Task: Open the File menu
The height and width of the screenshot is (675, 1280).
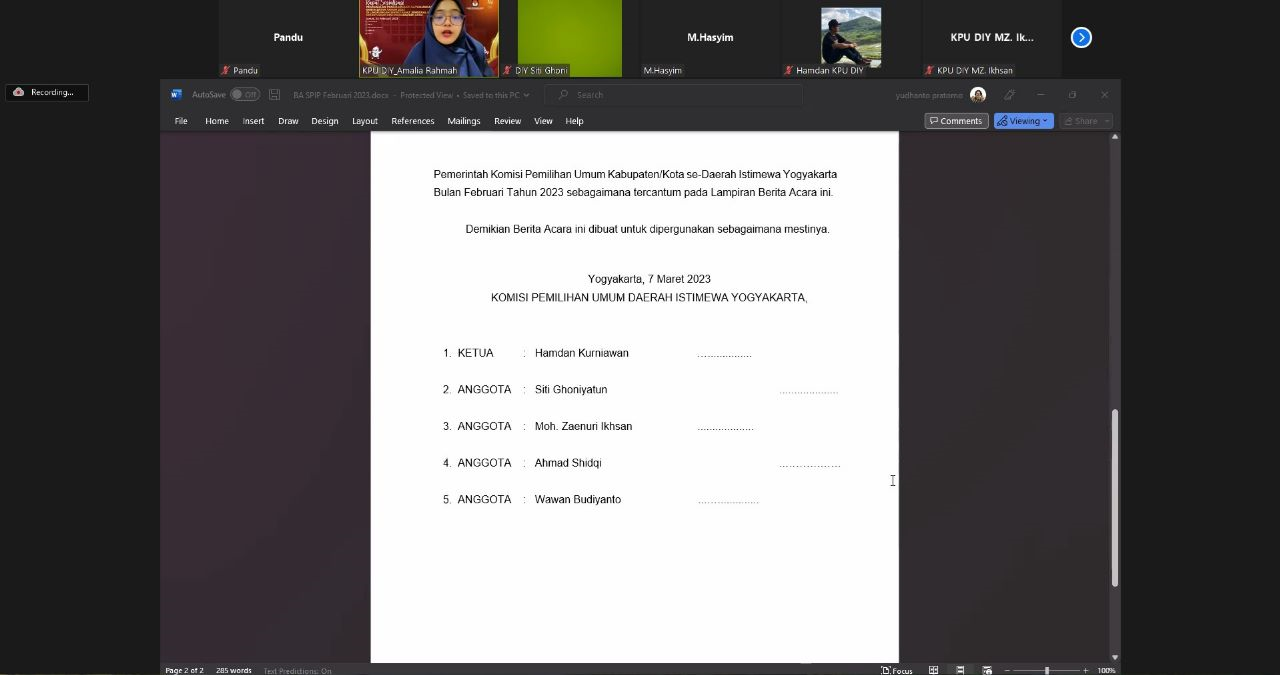Action: coord(181,121)
